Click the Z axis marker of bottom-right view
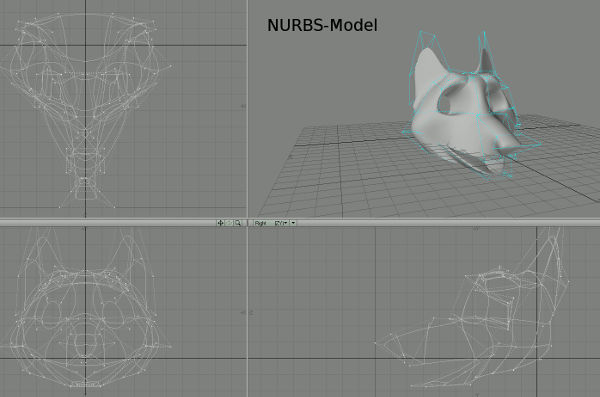600x397 pixels. 251,313
